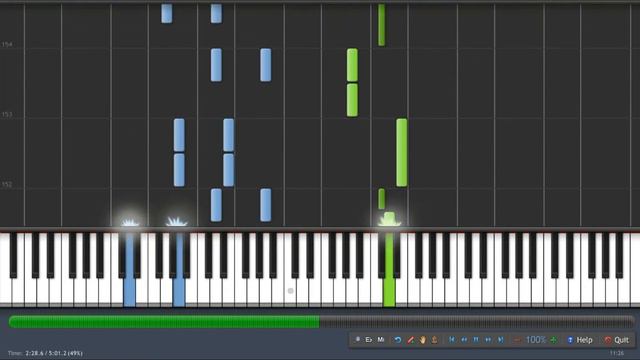Click the hand icon in the toolbar
Image resolution: width=640 pixels, height=360 pixels.
tap(422, 340)
